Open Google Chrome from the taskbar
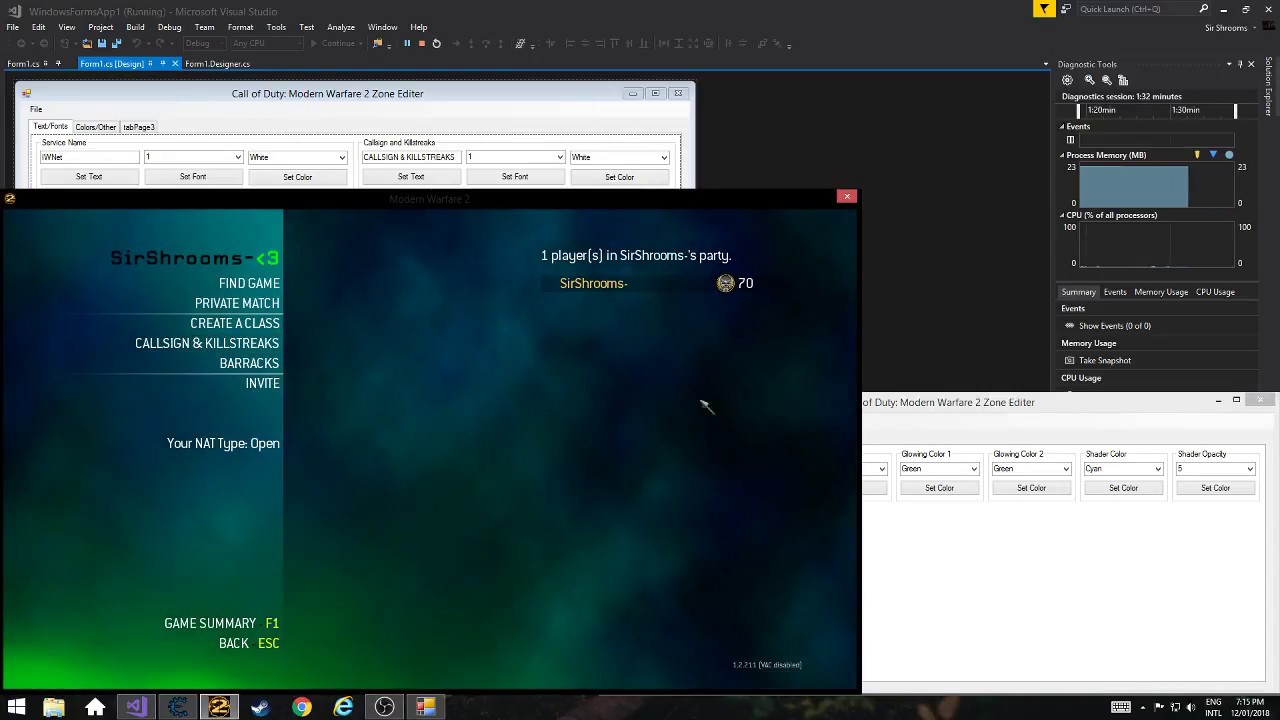Image resolution: width=1280 pixels, height=720 pixels. pos(301,707)
